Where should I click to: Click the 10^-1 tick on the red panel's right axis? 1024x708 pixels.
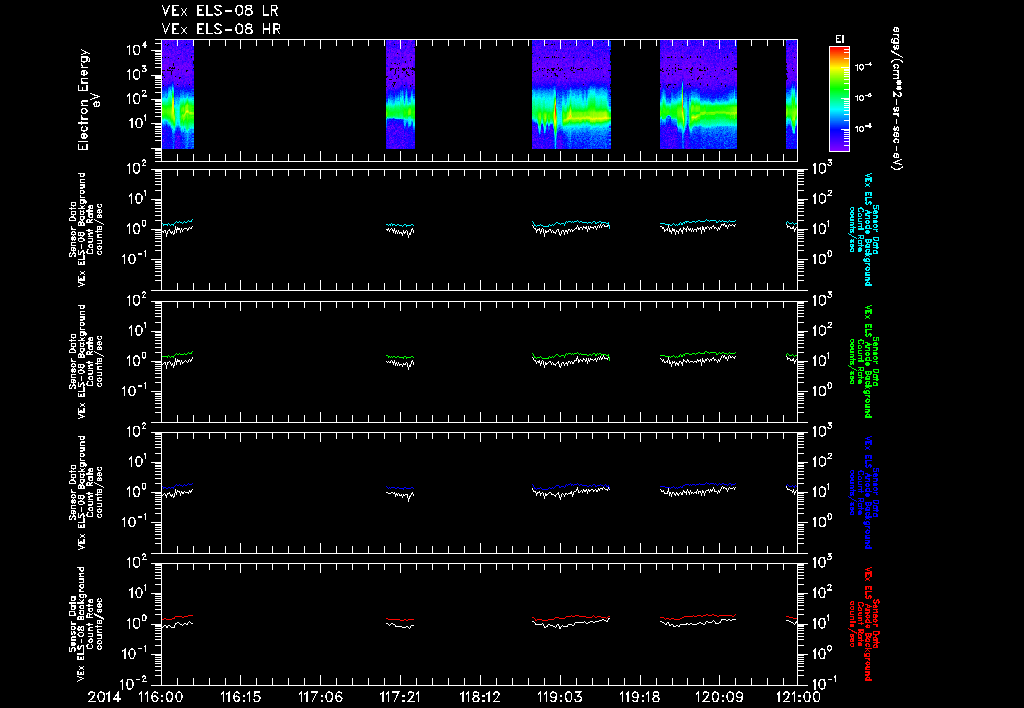click(x=822, y=682)
